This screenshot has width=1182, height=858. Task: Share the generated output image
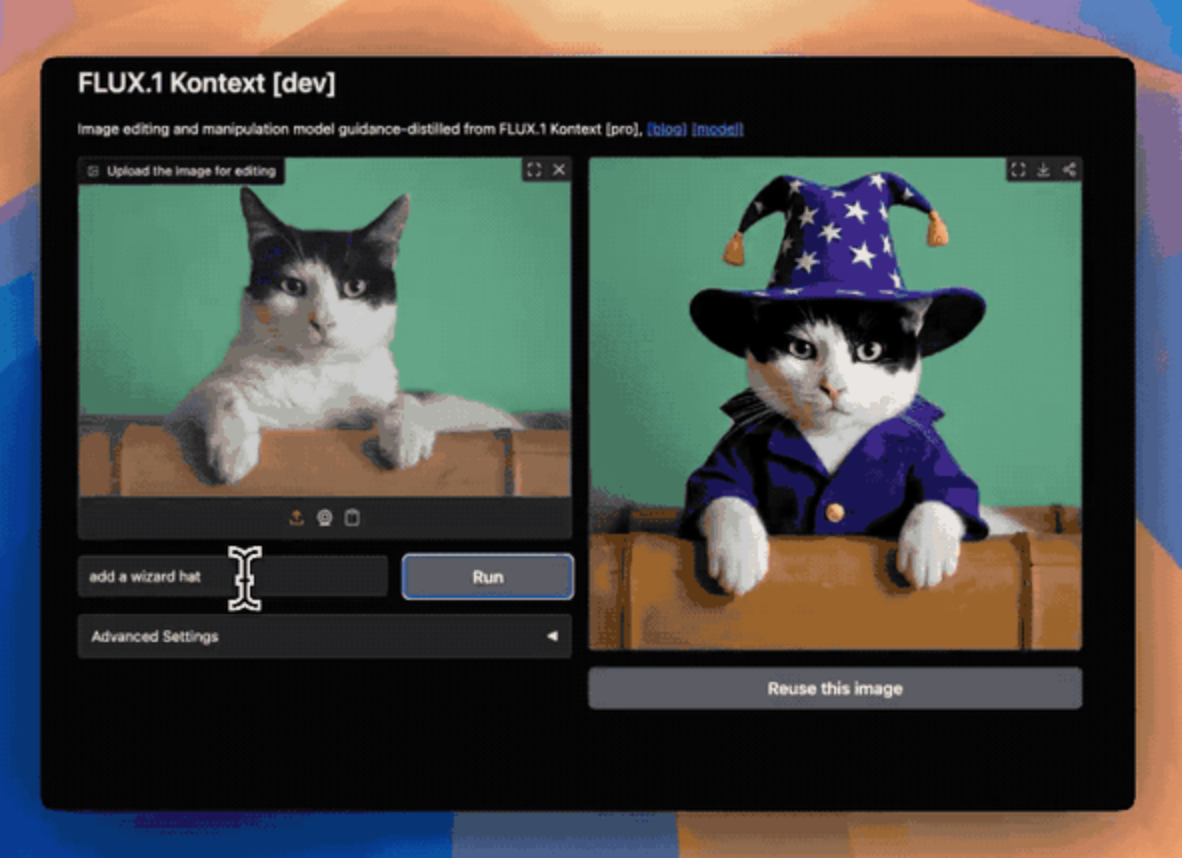tap(1069, 170)
